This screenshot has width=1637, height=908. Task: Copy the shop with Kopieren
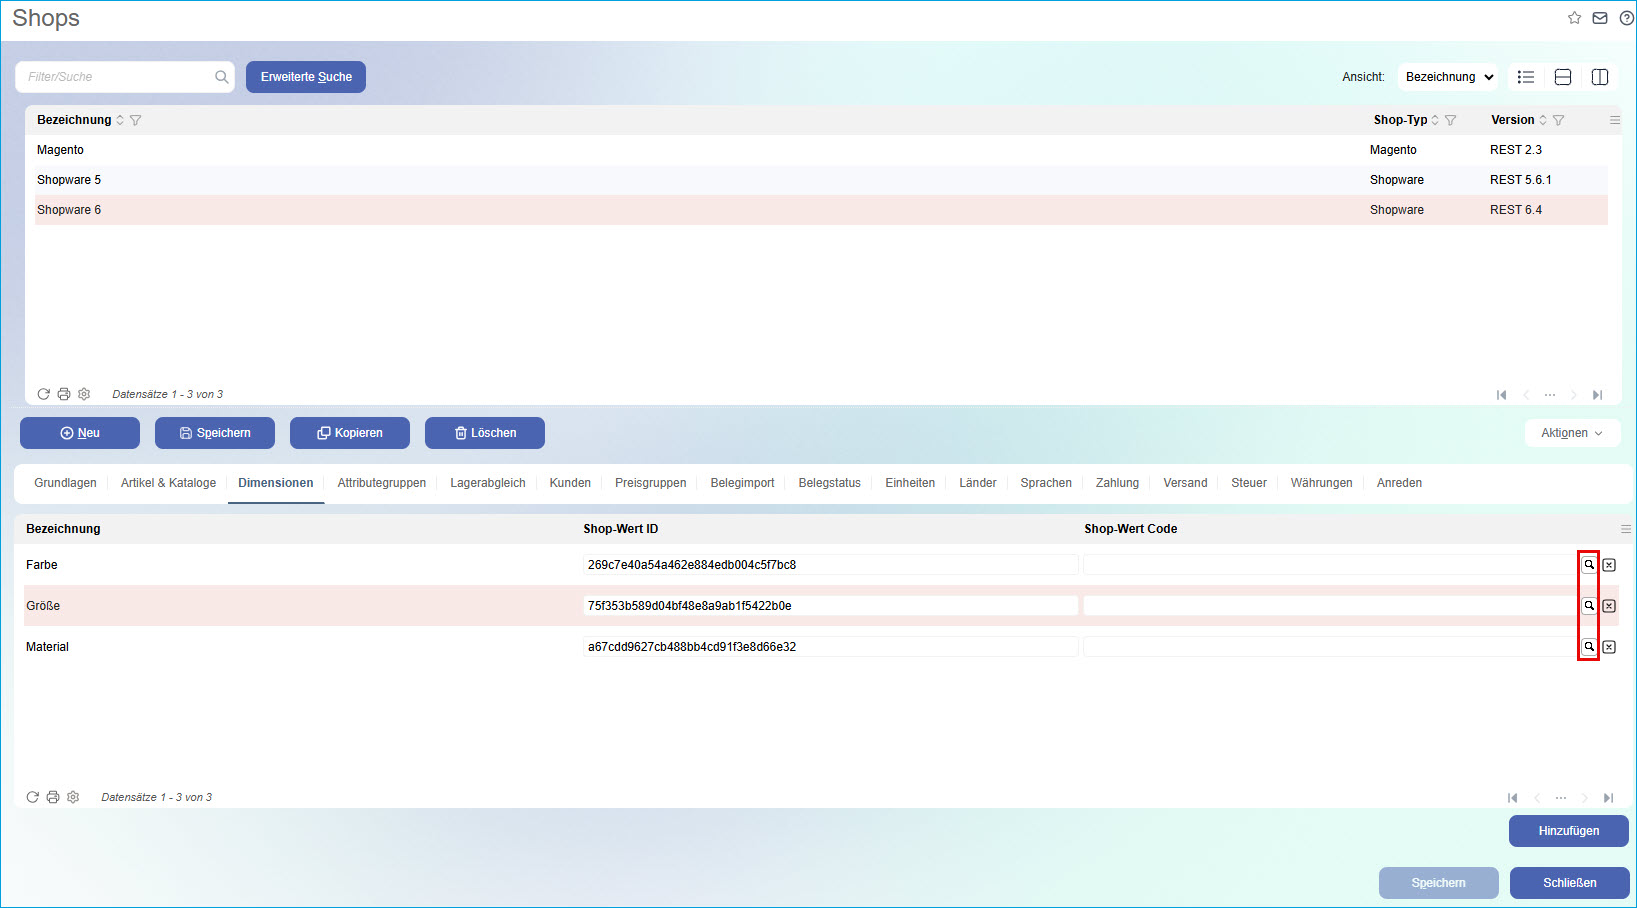tap(350, 433)
